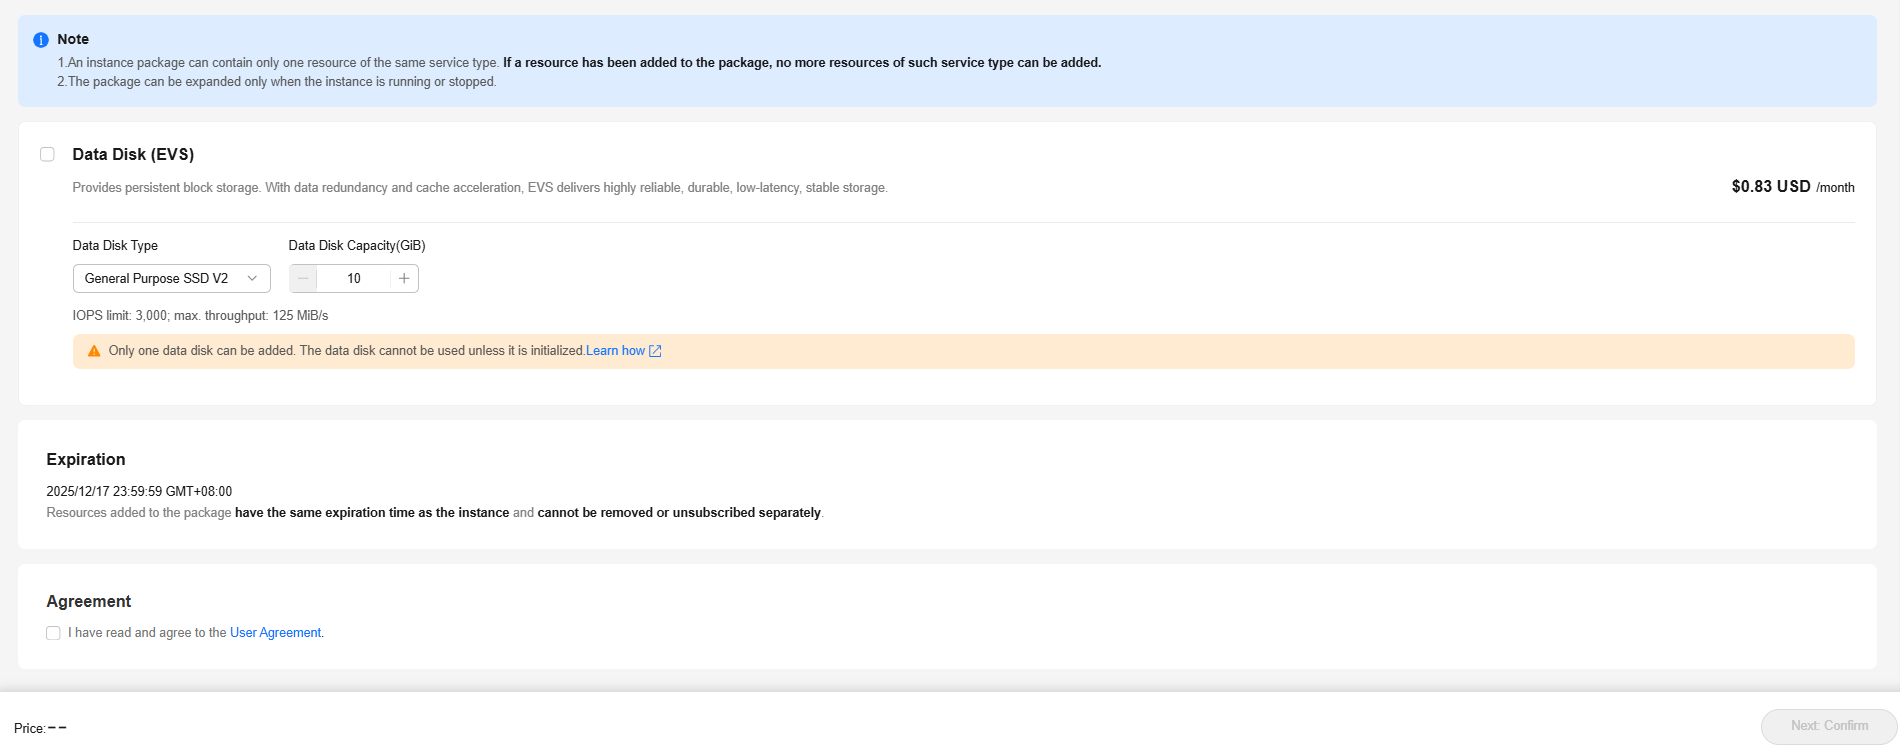Open the User Agreement link
Screen dimensions: 1900x752
(275, 633)
